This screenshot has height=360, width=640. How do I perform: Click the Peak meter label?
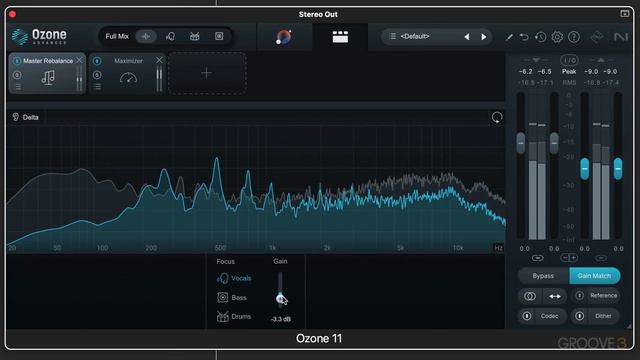[x=569, y=71]
